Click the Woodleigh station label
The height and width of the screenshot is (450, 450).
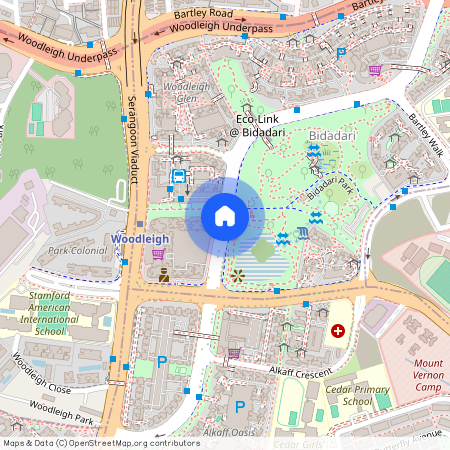pos(140,239)
